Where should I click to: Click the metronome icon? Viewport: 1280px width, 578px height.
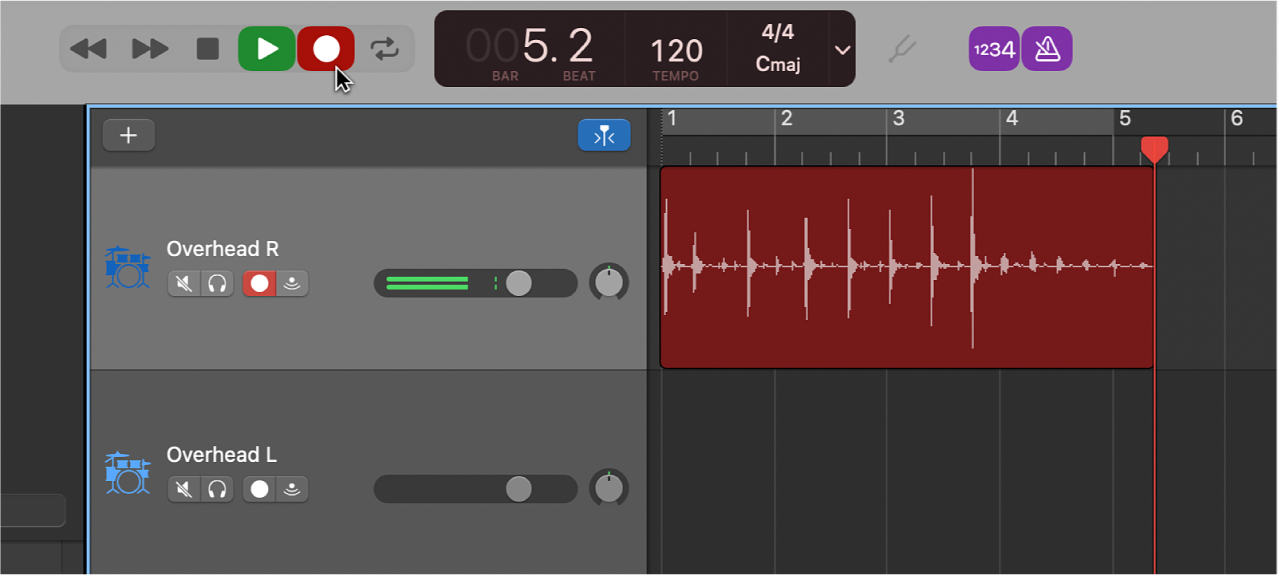tap(1046, 48)
